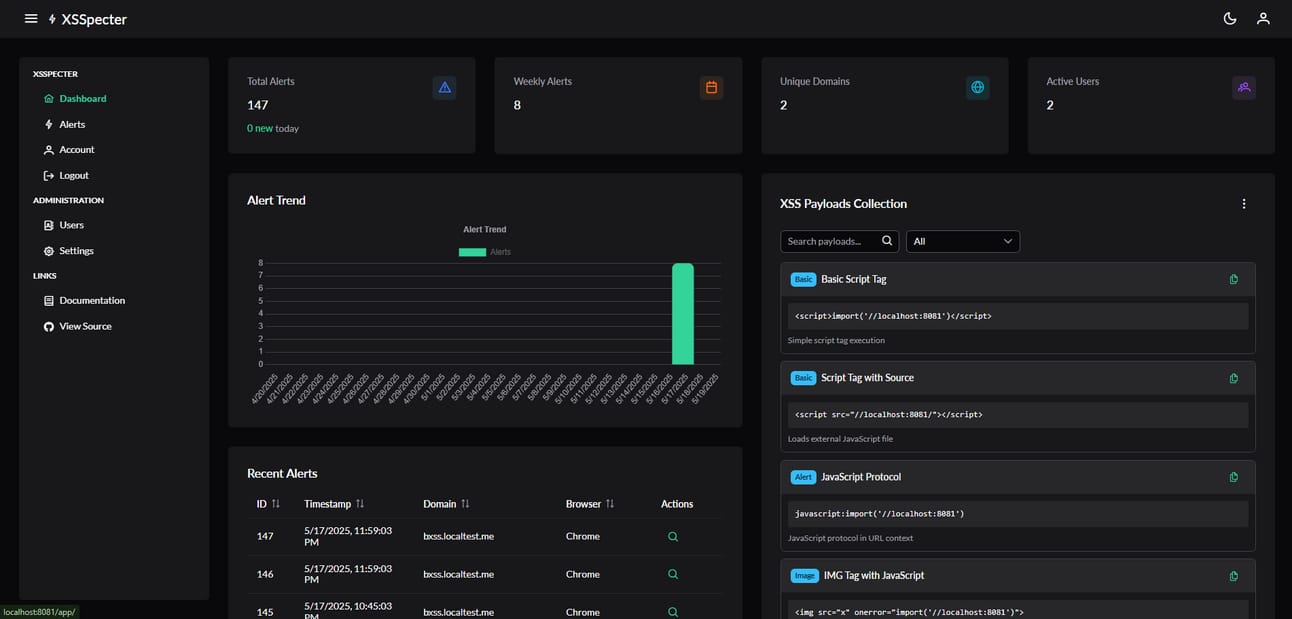This screenshot has width=1292, height=619.
Task: Click the green bar in Alert Trend chart
Action: tap(683, 314)
